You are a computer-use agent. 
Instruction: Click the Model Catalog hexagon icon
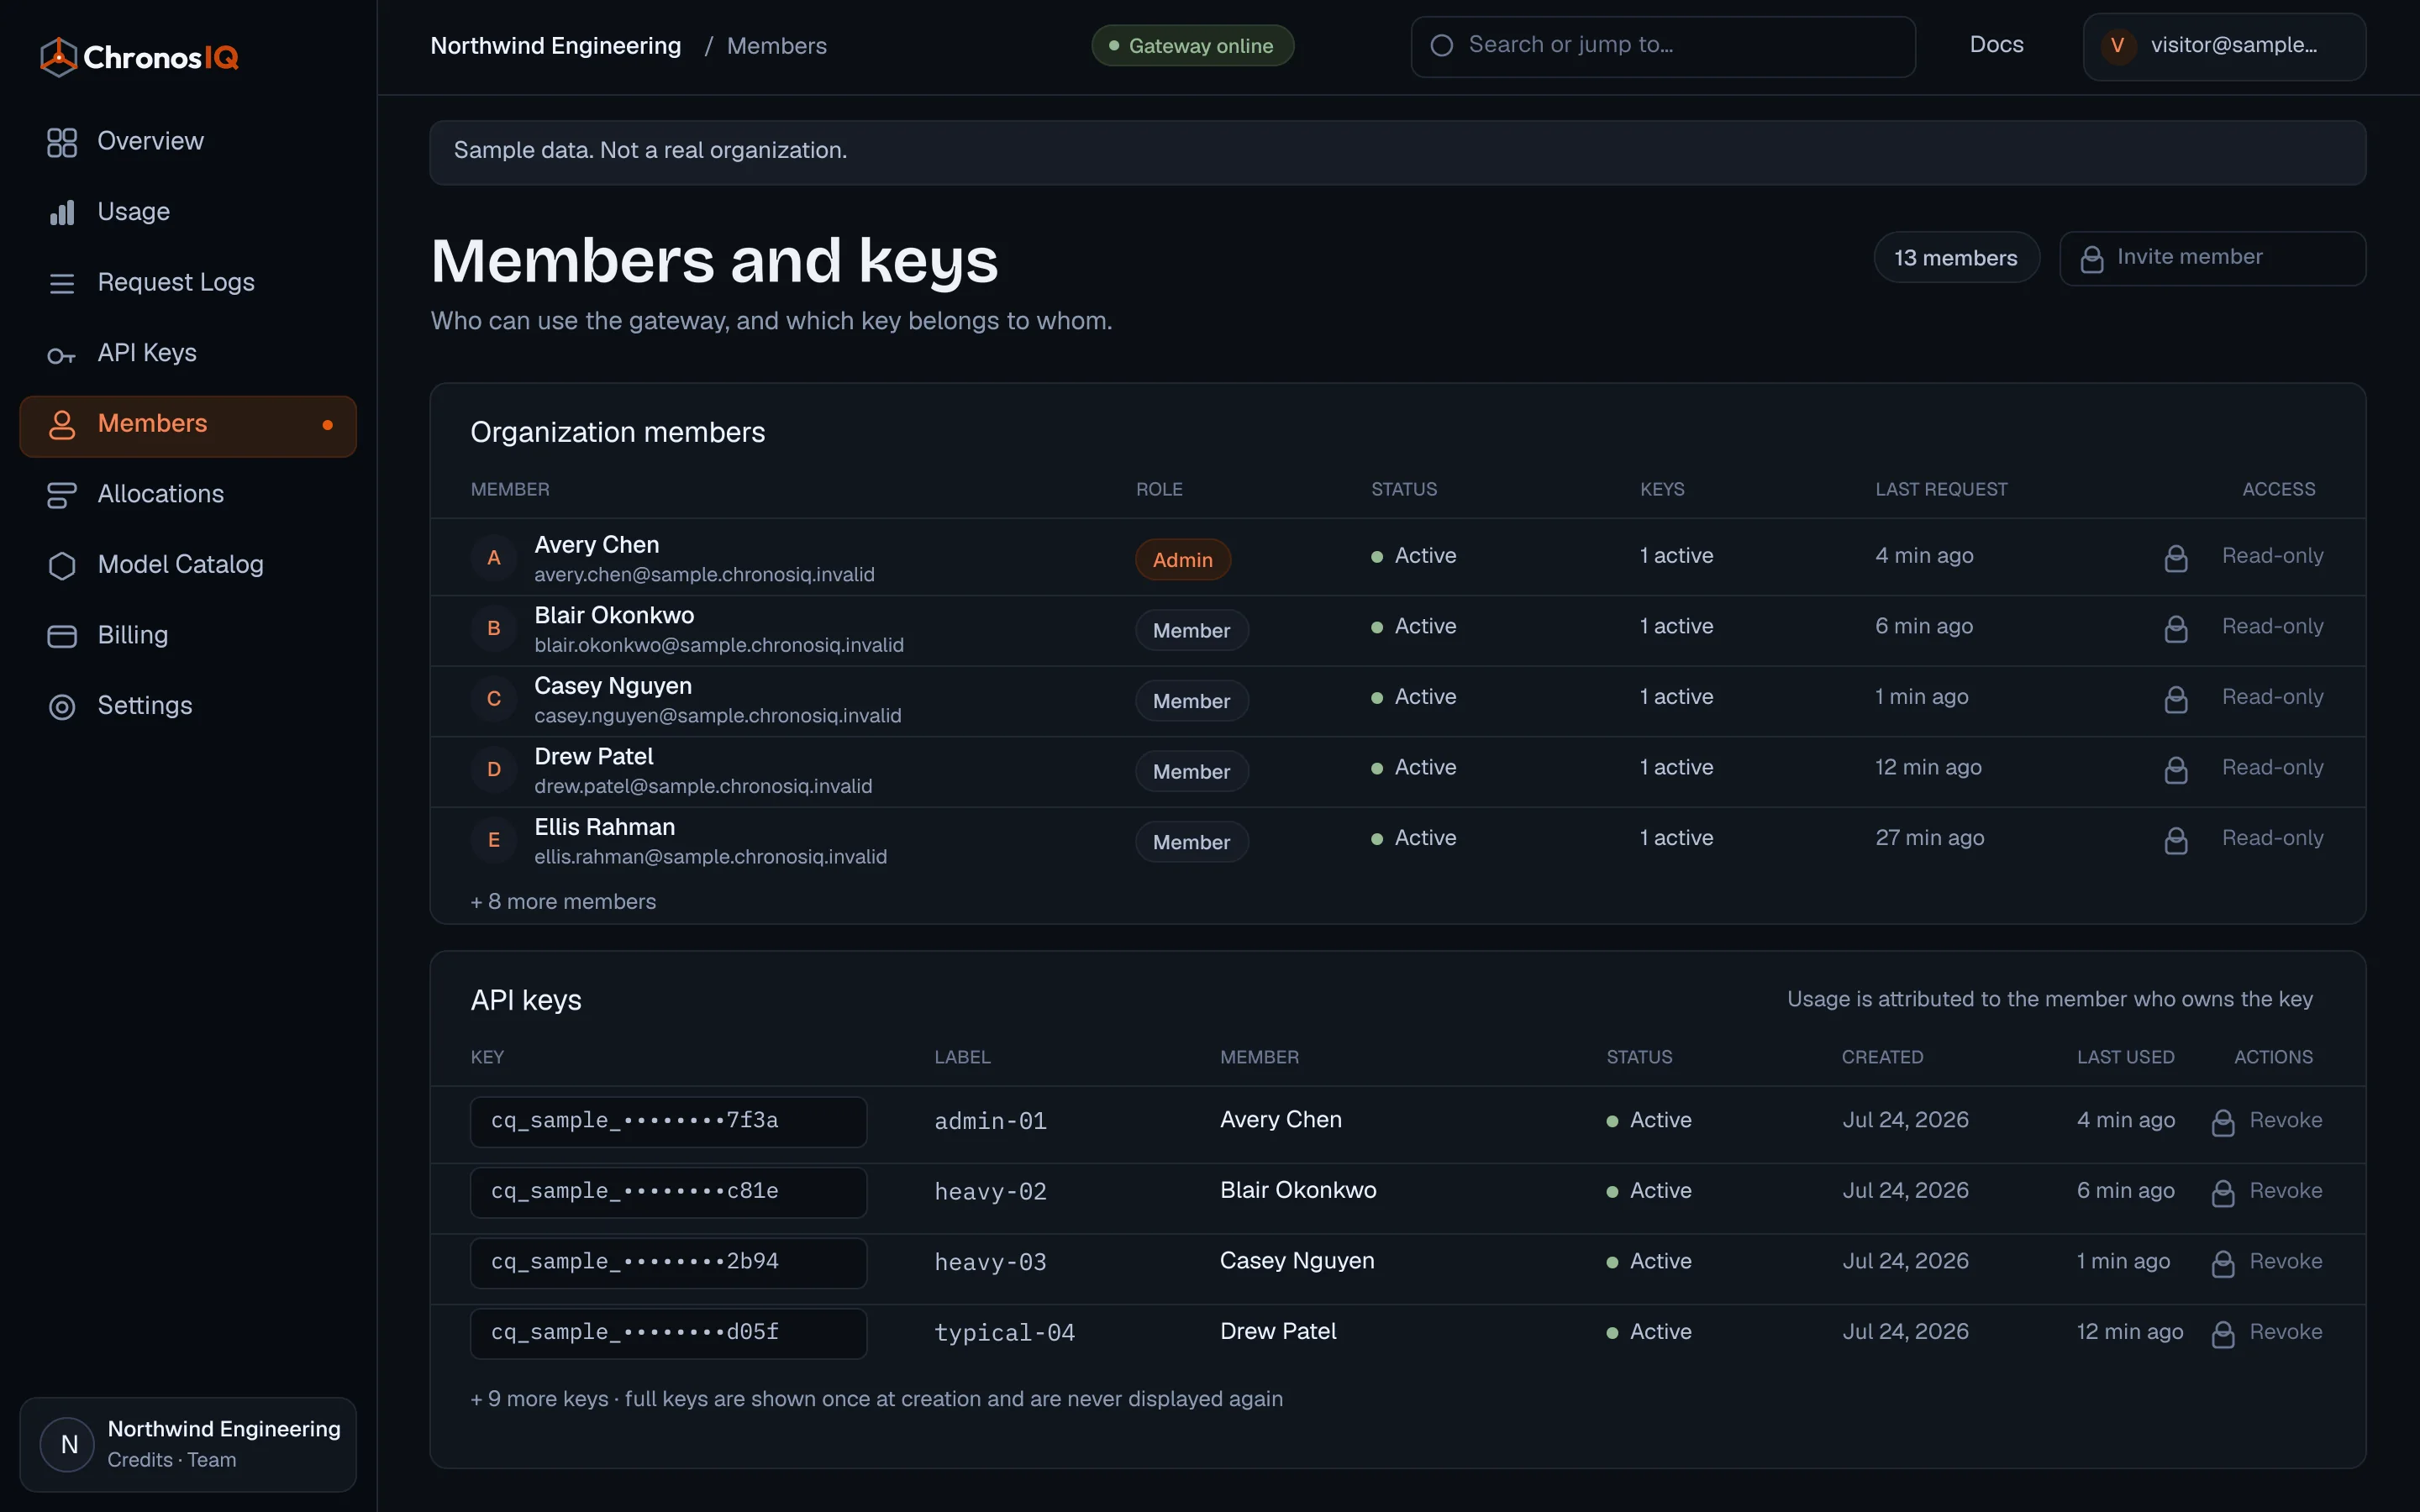coord(62,565)
